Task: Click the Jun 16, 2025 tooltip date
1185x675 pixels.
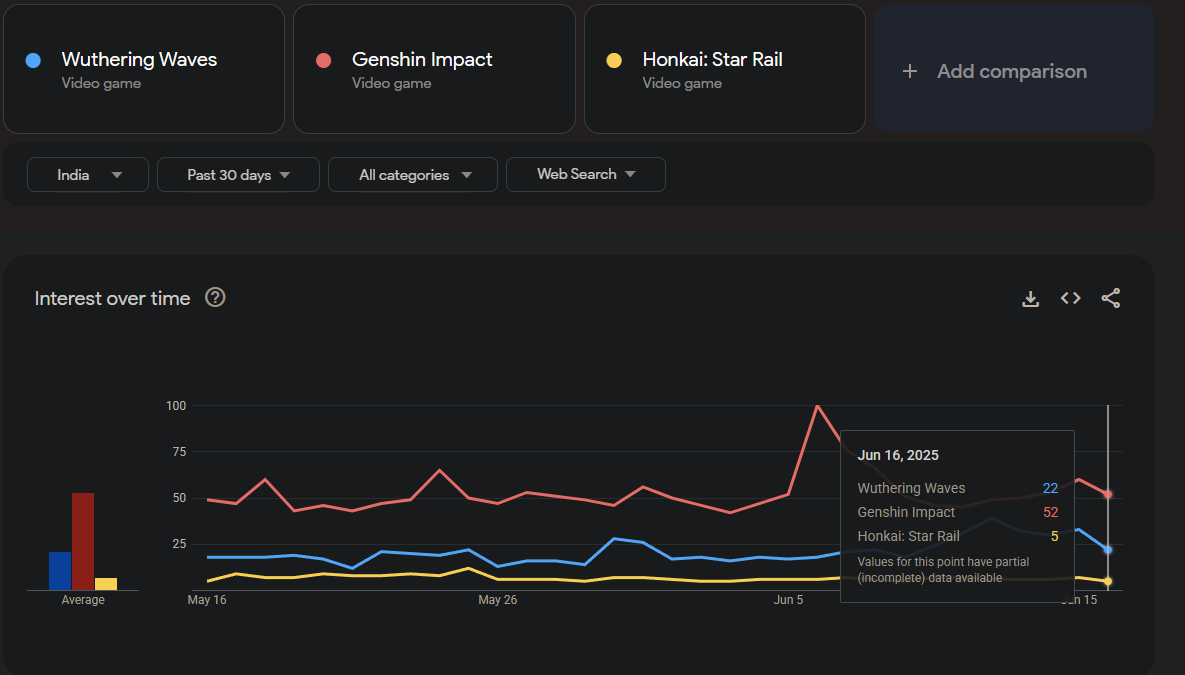Action: pyautogui.click(x=898, y=455)
